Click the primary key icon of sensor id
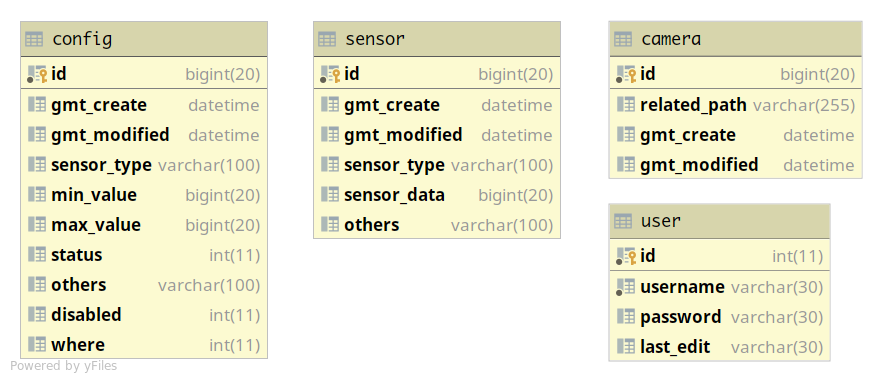 pos(330,74)
